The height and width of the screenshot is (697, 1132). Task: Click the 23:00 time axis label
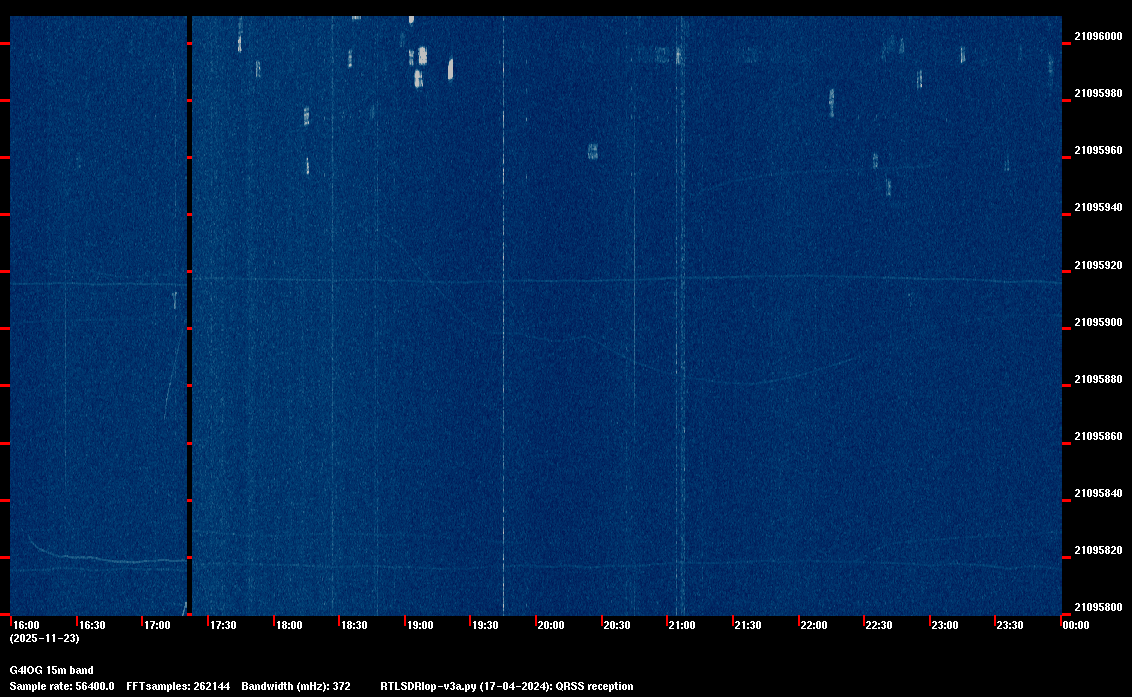(x=944, y=625)
